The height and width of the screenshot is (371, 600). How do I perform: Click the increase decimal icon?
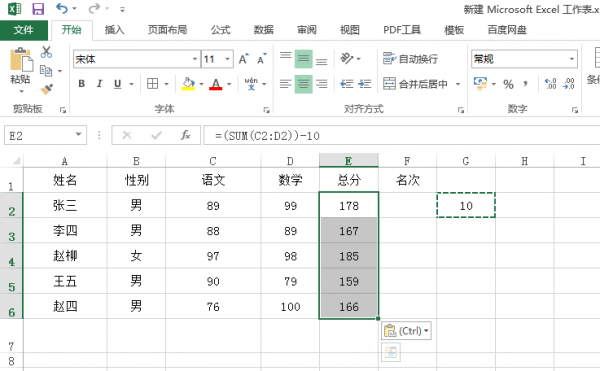(551, 84)
